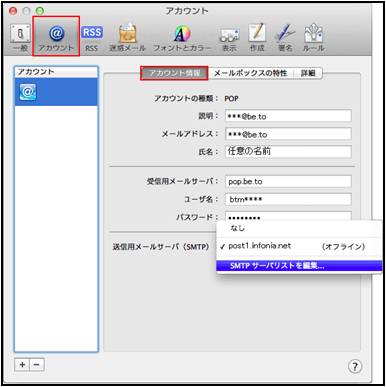
Task: Click the 受信用メールサーバ field pop.be.to
Action: [x=288, y=182]
